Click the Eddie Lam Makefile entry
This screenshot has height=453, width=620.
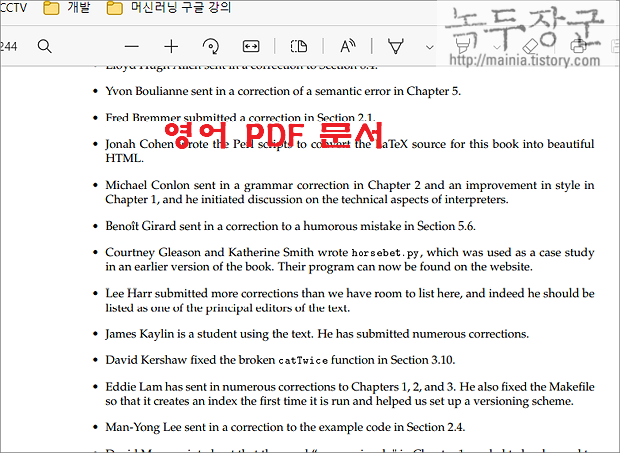[350, 394]
